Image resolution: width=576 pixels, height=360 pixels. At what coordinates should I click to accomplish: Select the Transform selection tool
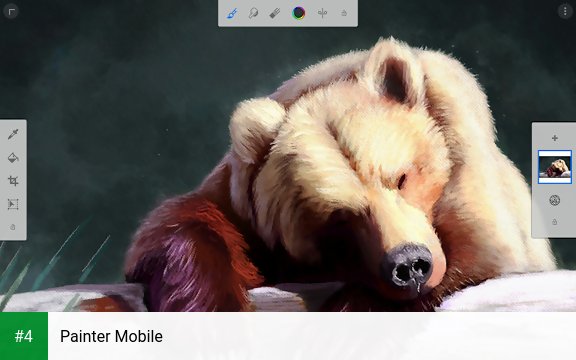(13, 204)
